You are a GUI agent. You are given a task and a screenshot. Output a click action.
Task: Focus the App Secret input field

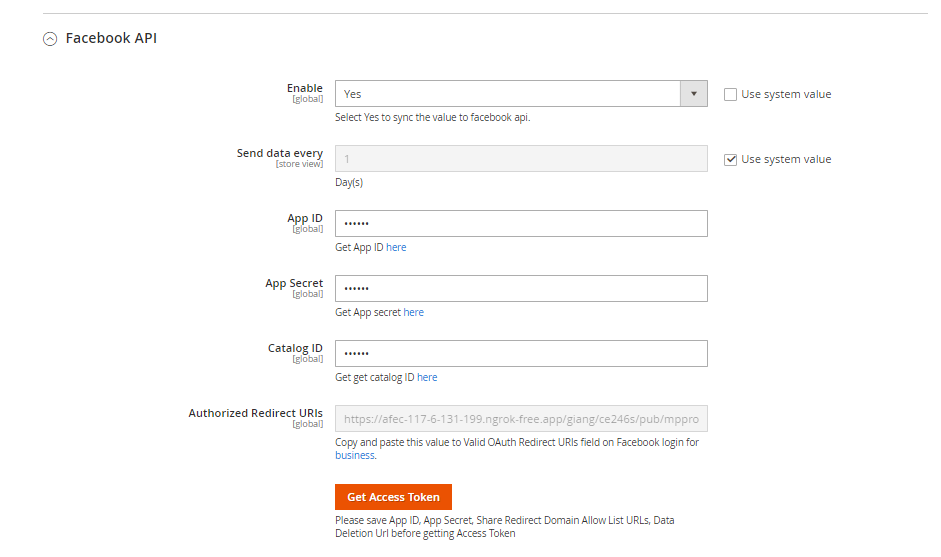coord(520,289)
